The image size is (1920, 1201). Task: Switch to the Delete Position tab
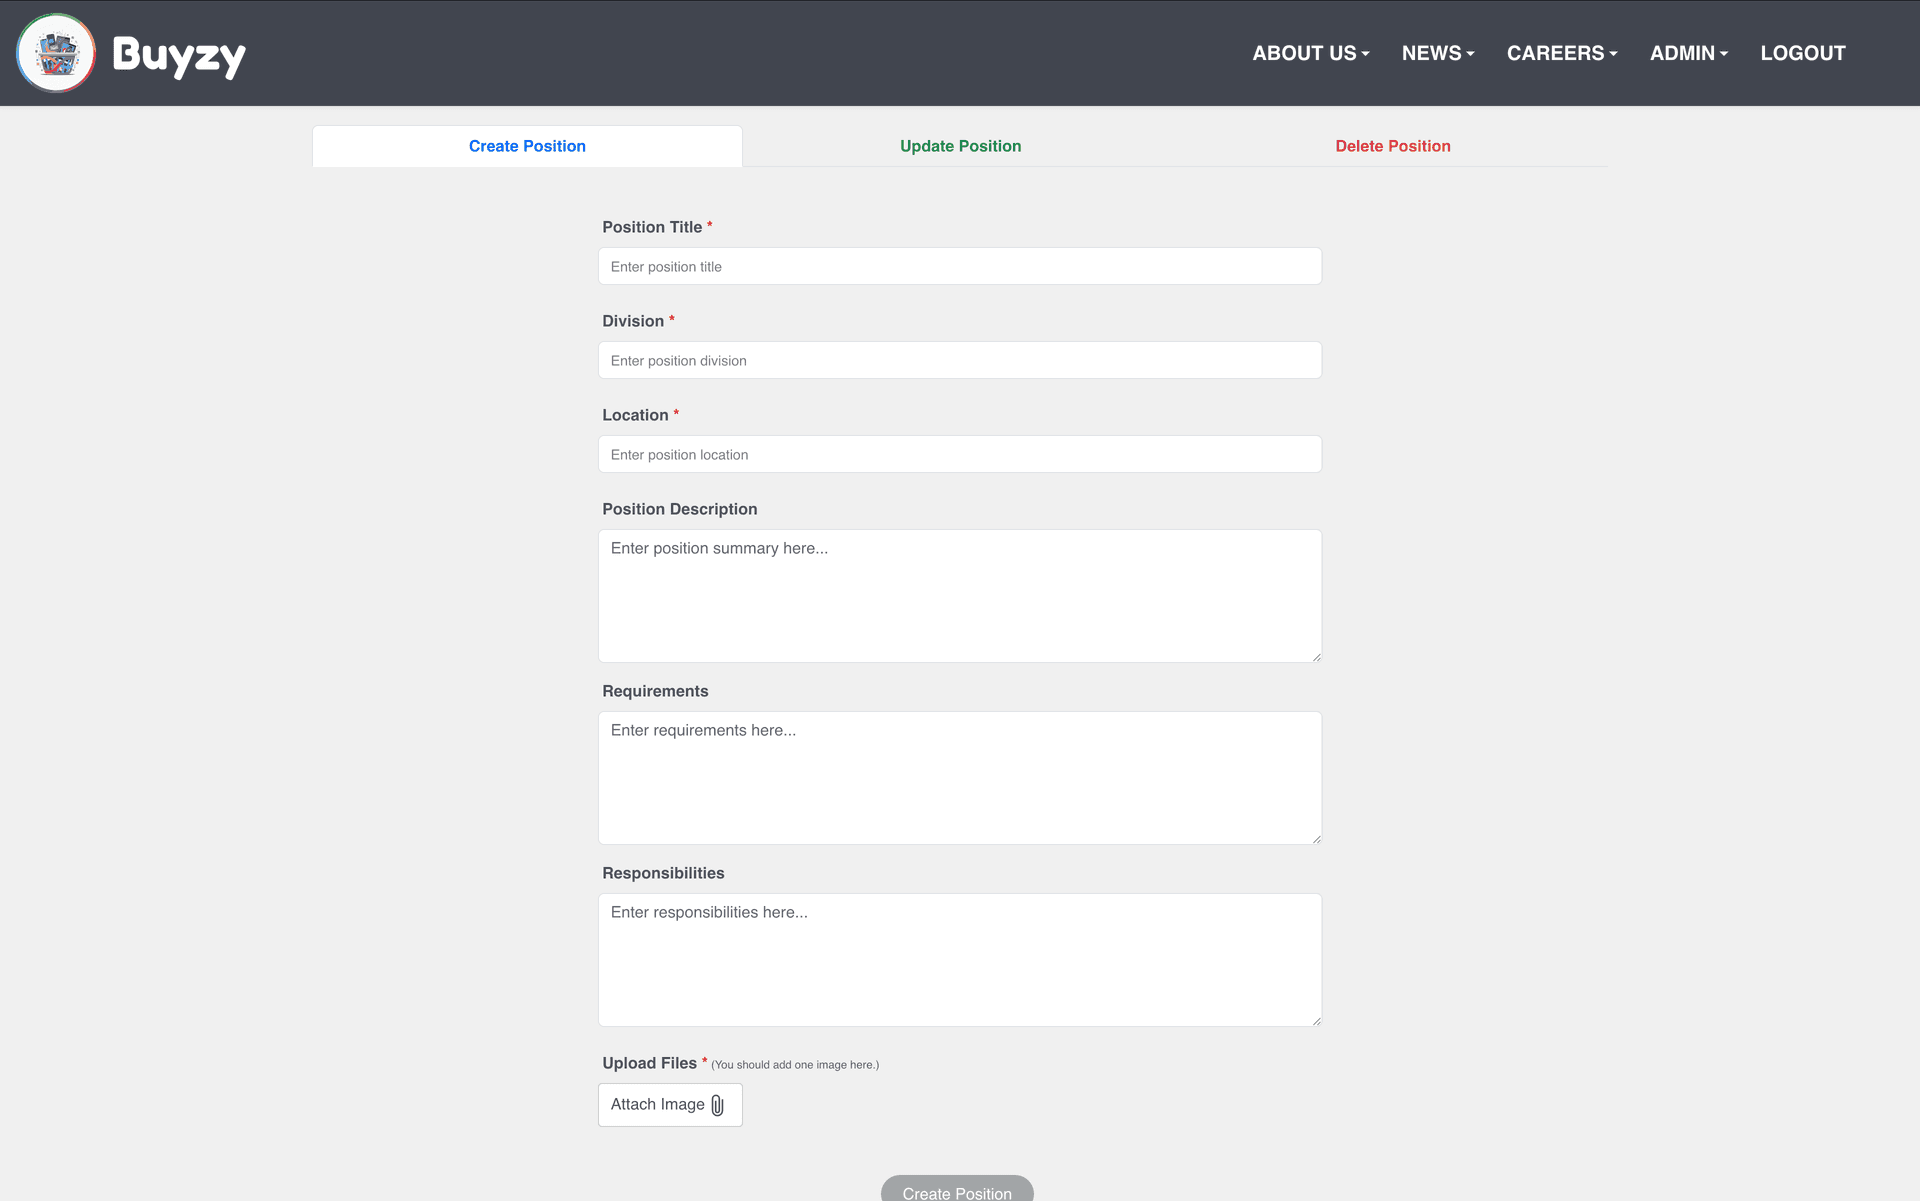coord(1393,146)
